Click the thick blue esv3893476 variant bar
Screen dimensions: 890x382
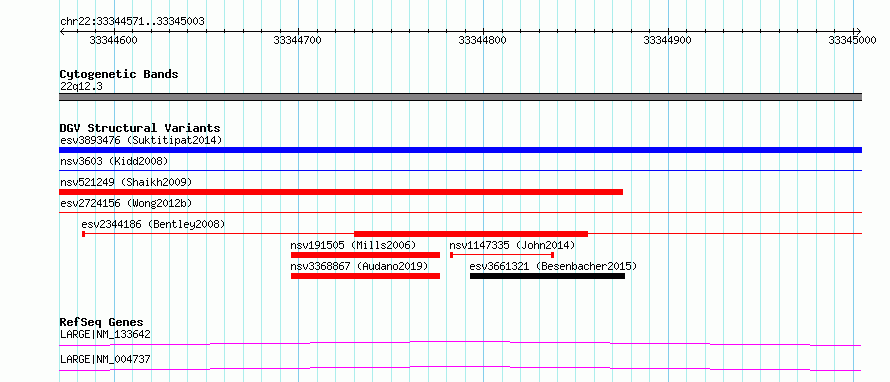coord(460,150)
